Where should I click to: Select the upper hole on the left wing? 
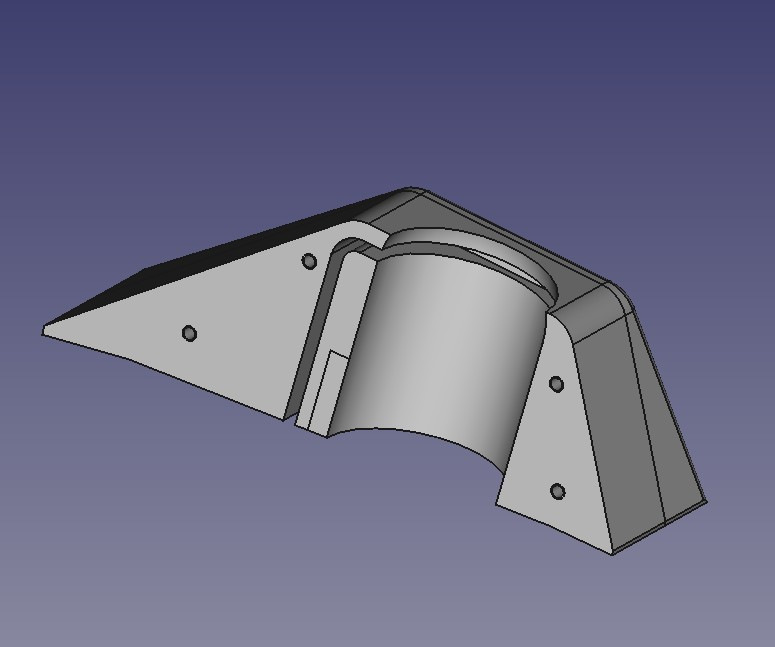tap(309, 262)
